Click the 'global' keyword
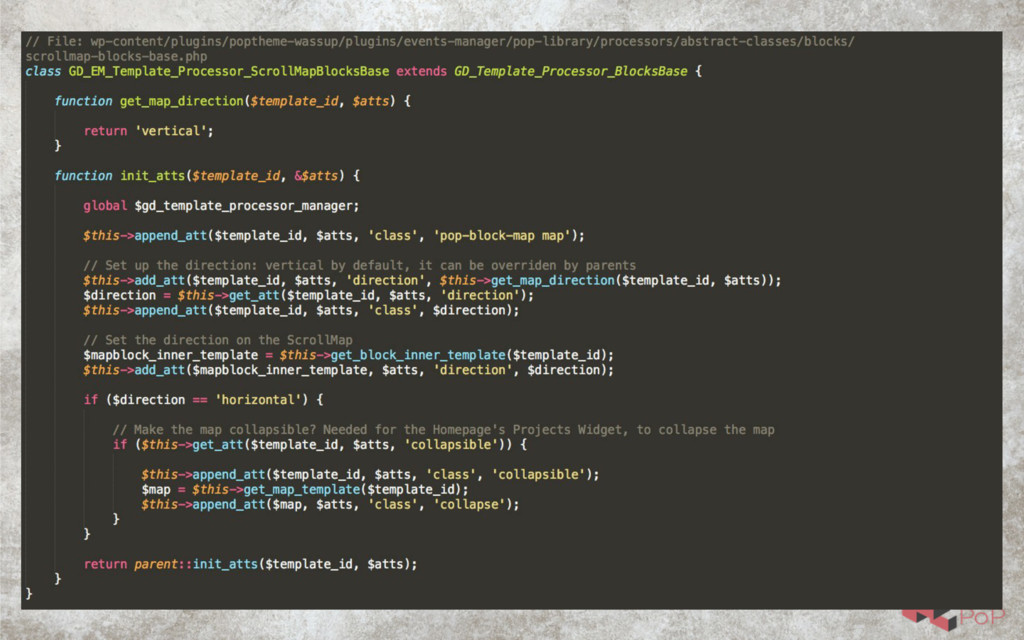This screenshot has height=640, width=1024. coord(104,206)
